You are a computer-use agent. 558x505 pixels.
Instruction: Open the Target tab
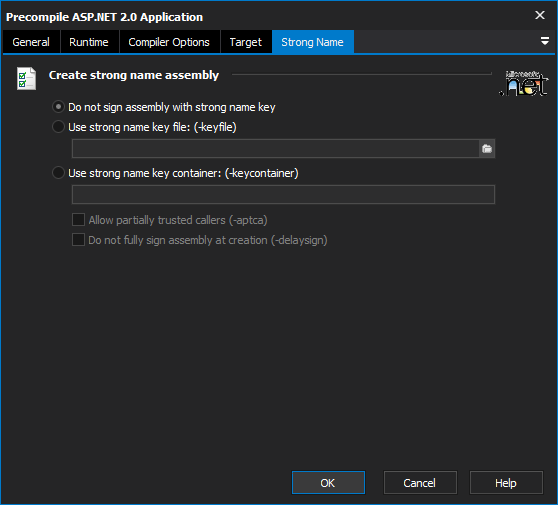246,42
